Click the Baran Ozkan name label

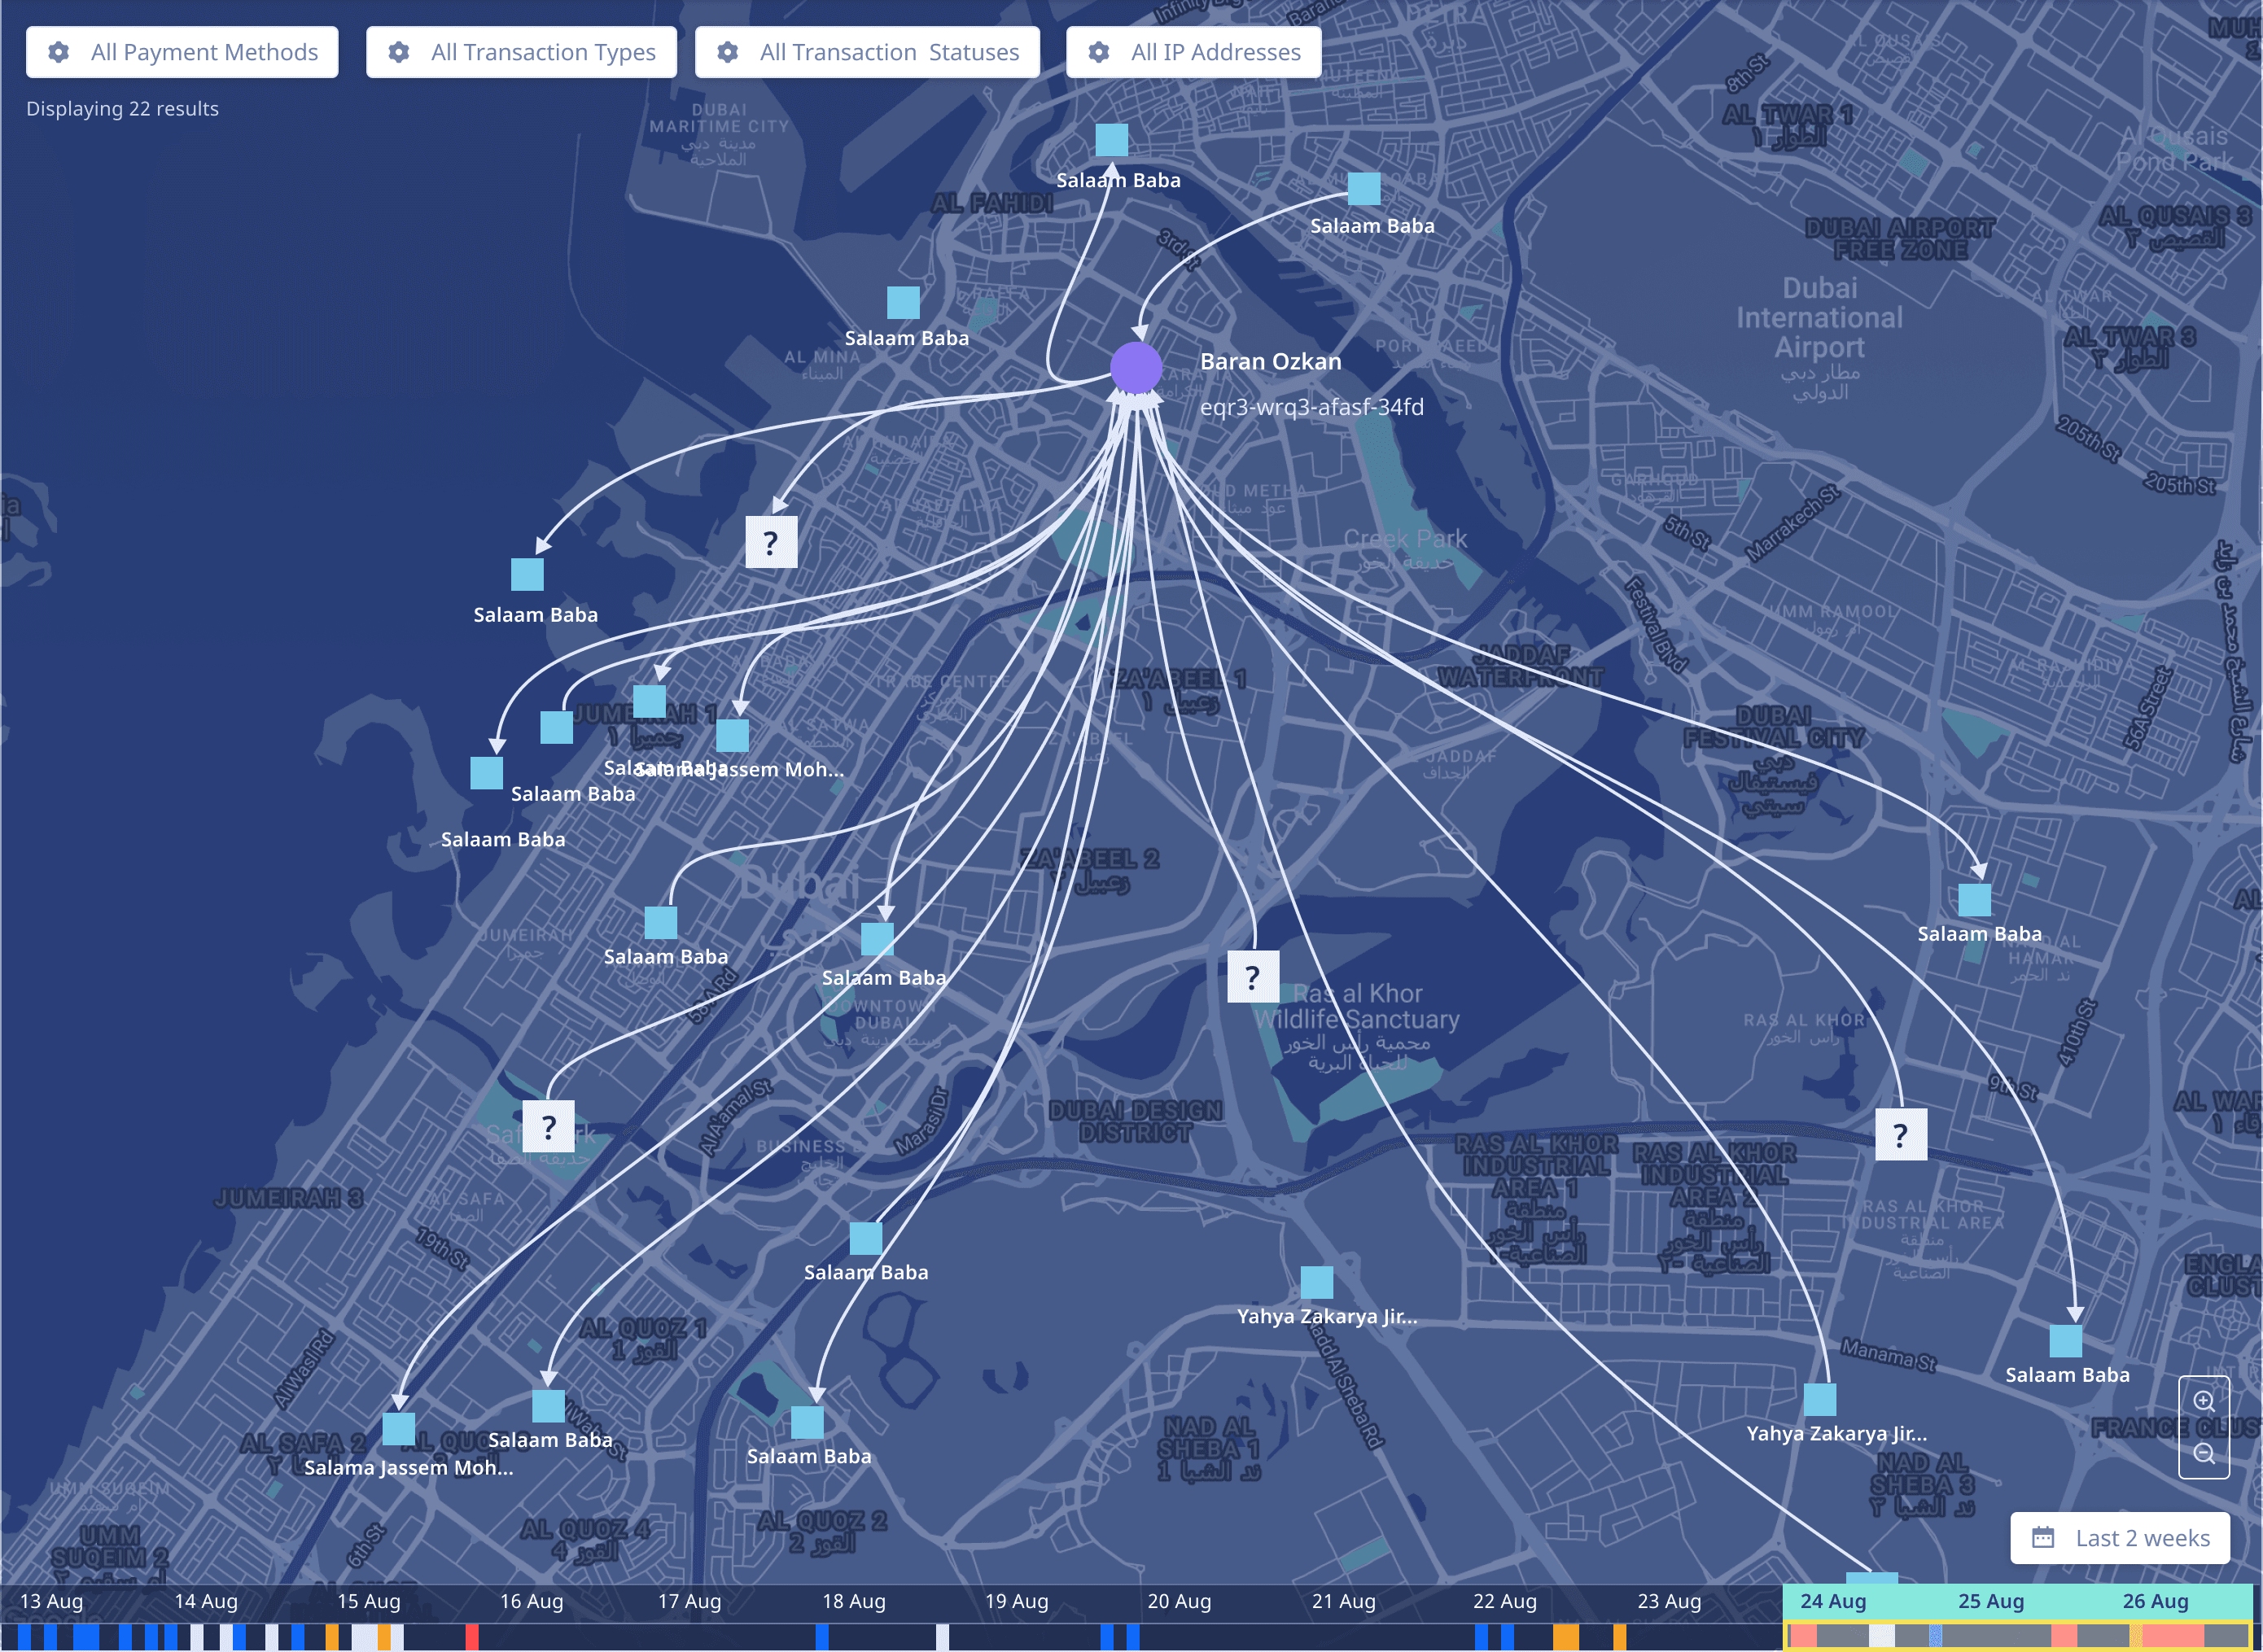click(1270, 362)
